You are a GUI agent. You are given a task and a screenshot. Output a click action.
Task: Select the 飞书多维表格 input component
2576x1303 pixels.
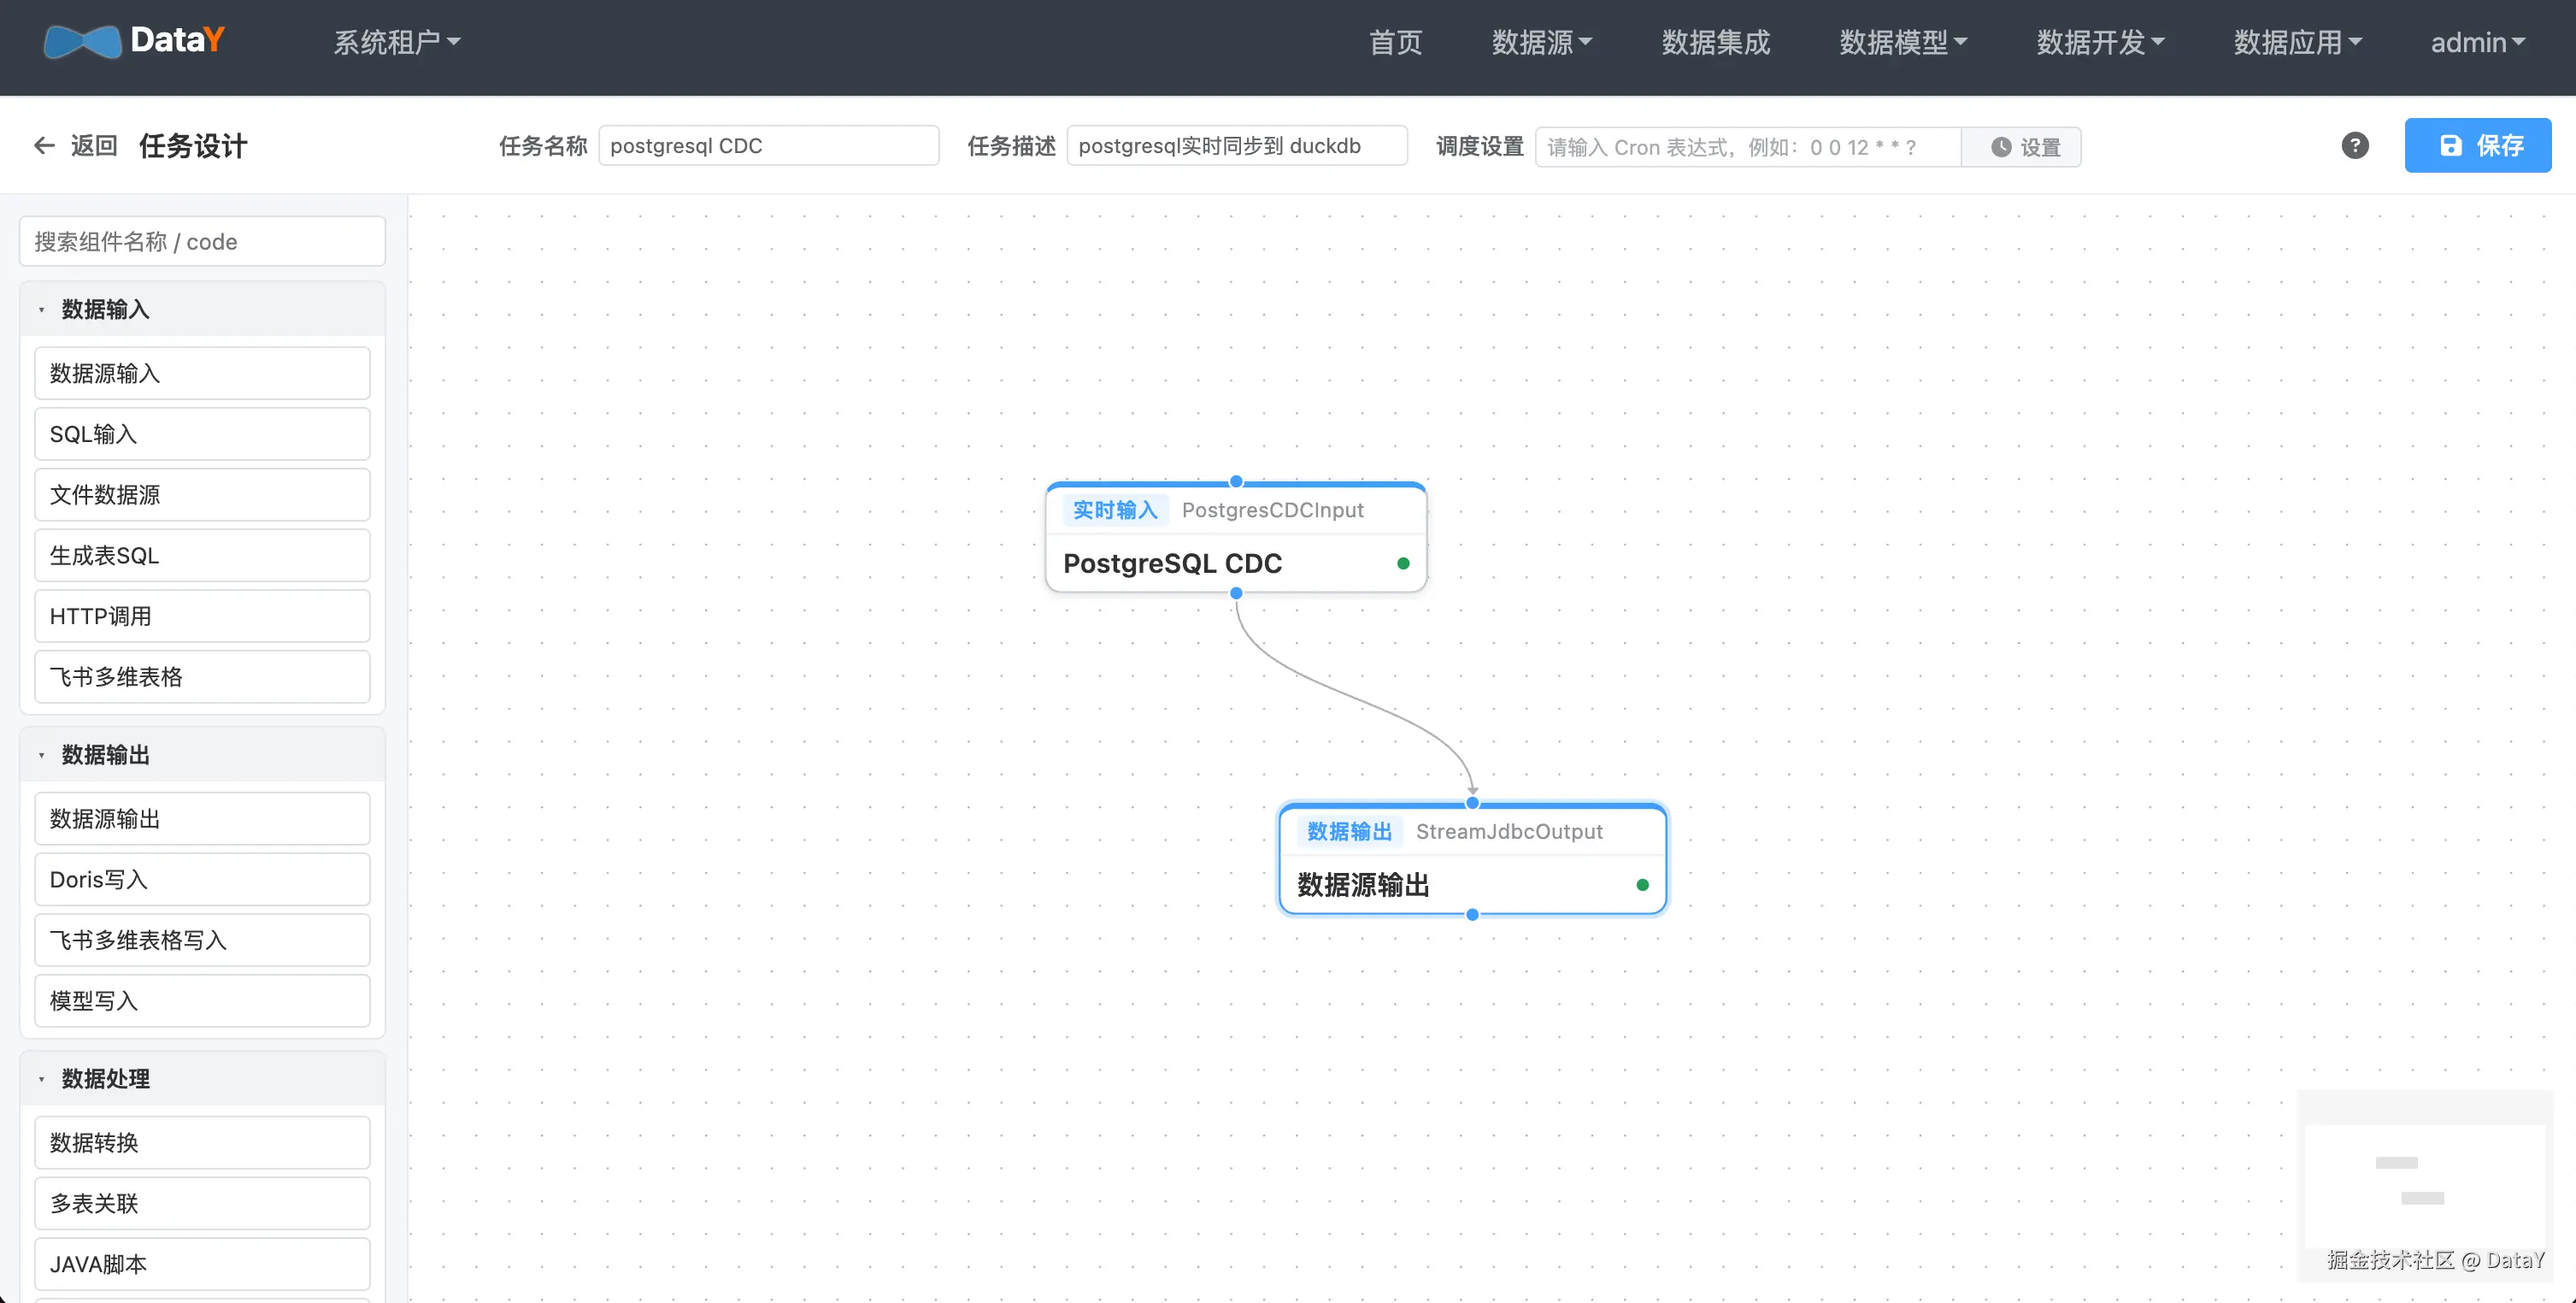202,677
